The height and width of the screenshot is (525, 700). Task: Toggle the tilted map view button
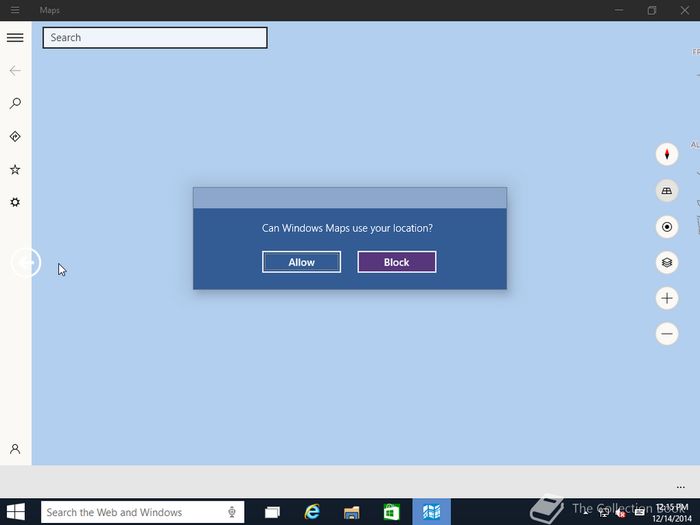(x=667, y=191)
